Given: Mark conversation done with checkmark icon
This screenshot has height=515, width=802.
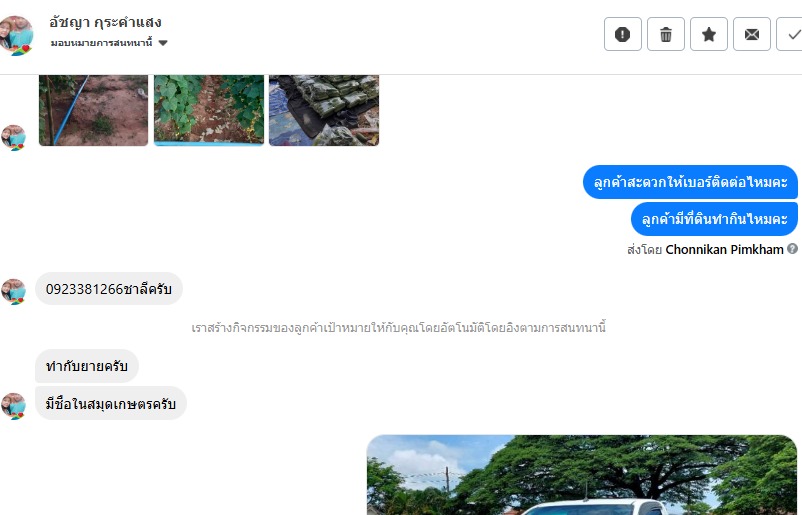Looking at the screenshot, I should [x=791, y=34].
